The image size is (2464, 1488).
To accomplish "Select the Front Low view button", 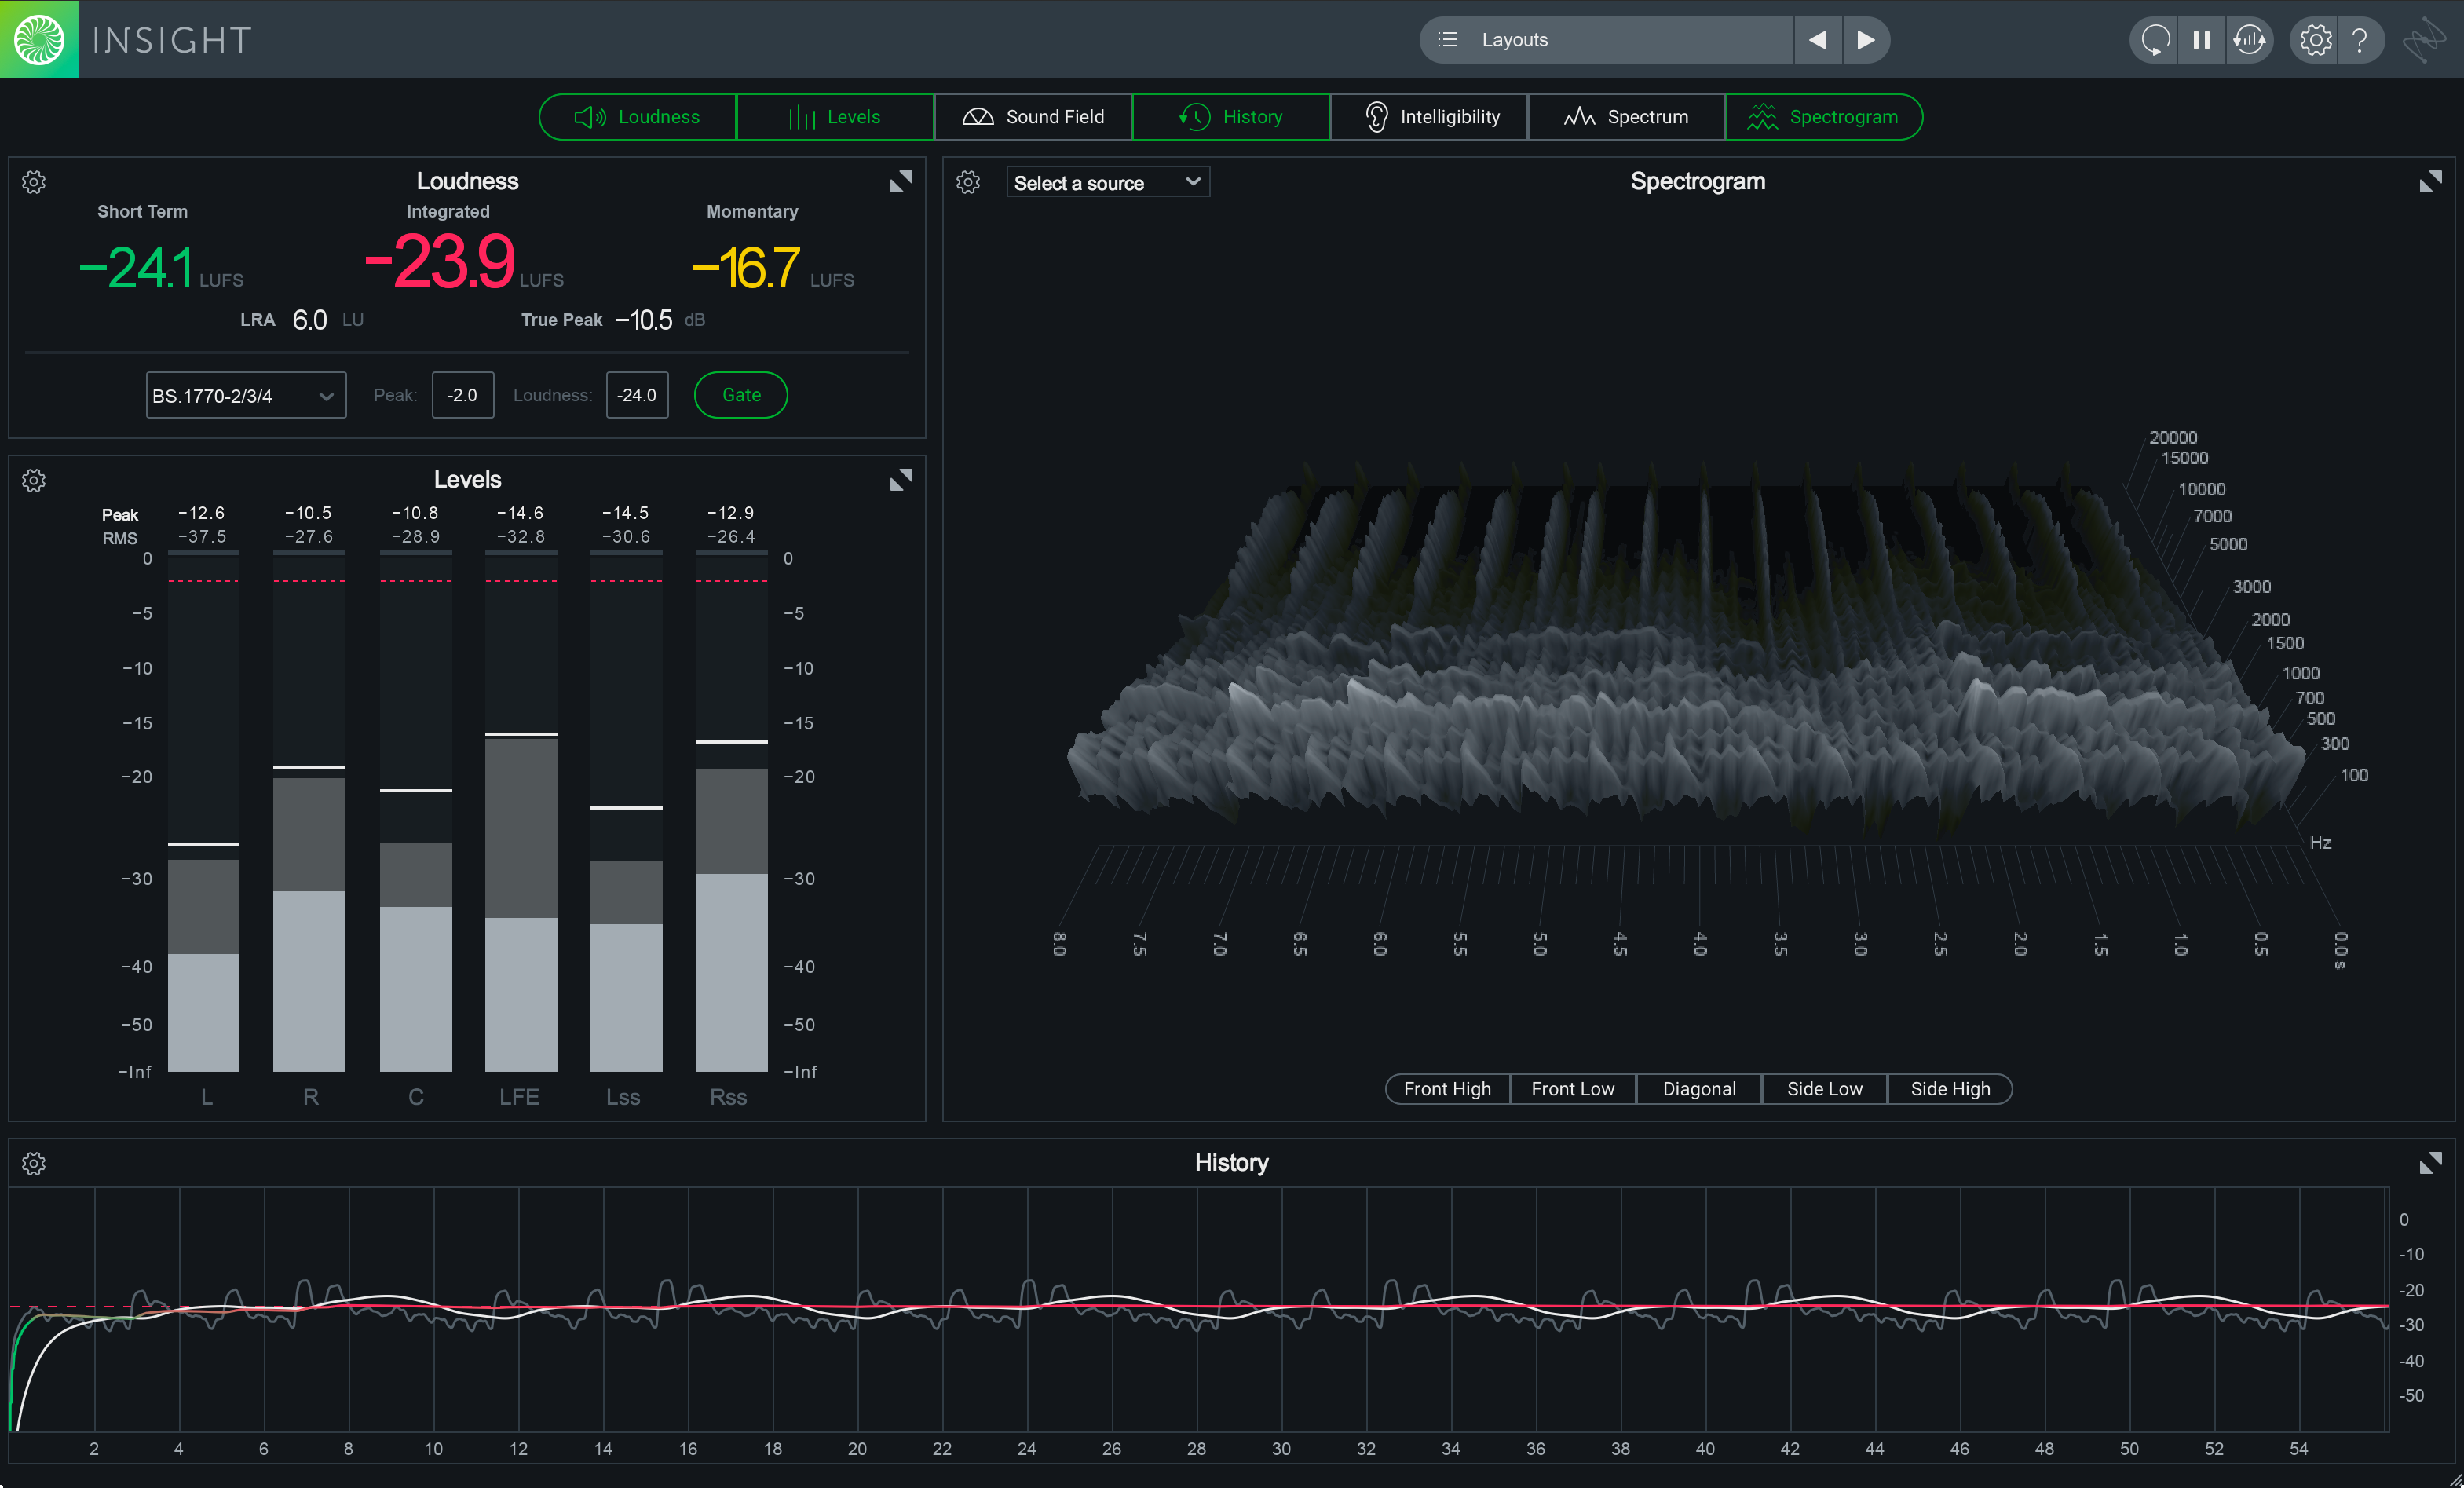I will click(1572, 1089).
